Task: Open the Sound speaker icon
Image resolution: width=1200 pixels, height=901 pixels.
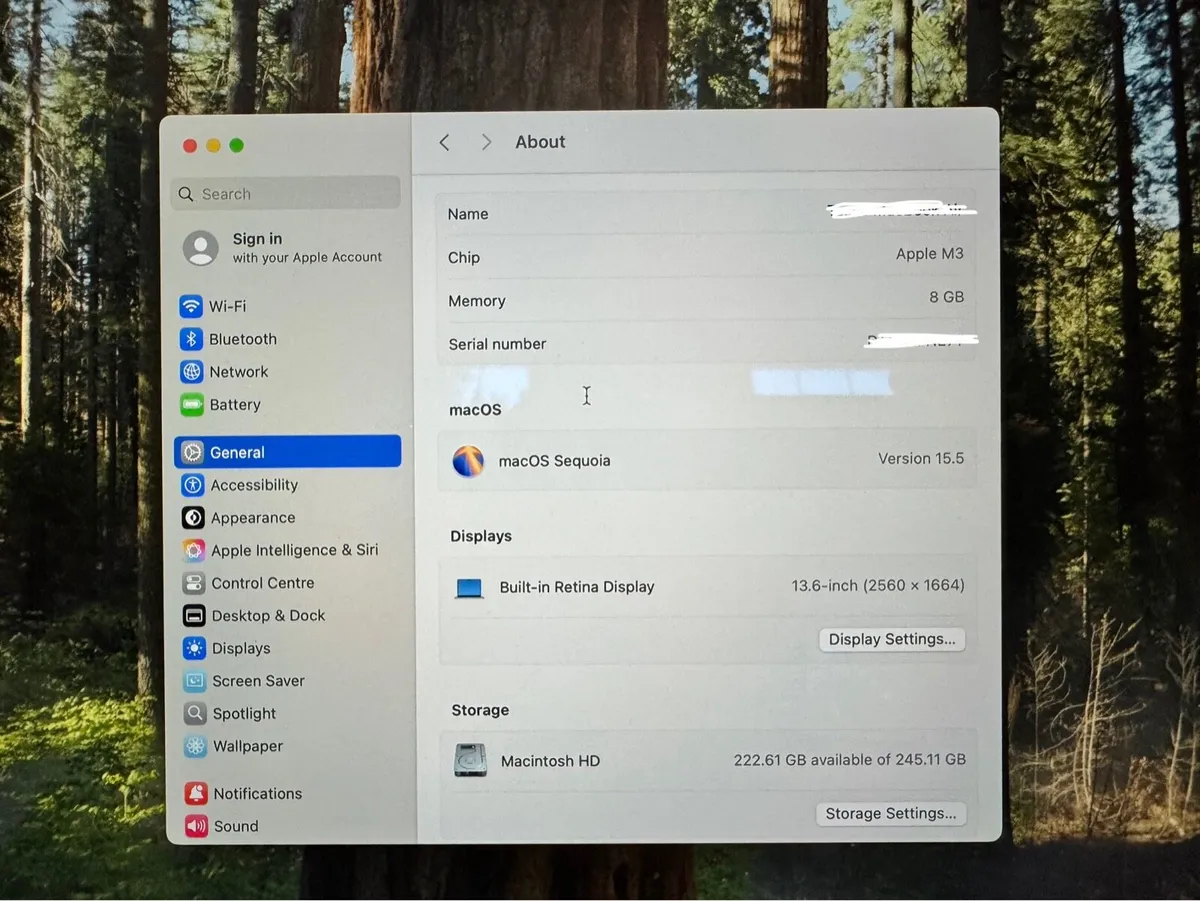Action: pyautogui.click(x=196, y=826)
